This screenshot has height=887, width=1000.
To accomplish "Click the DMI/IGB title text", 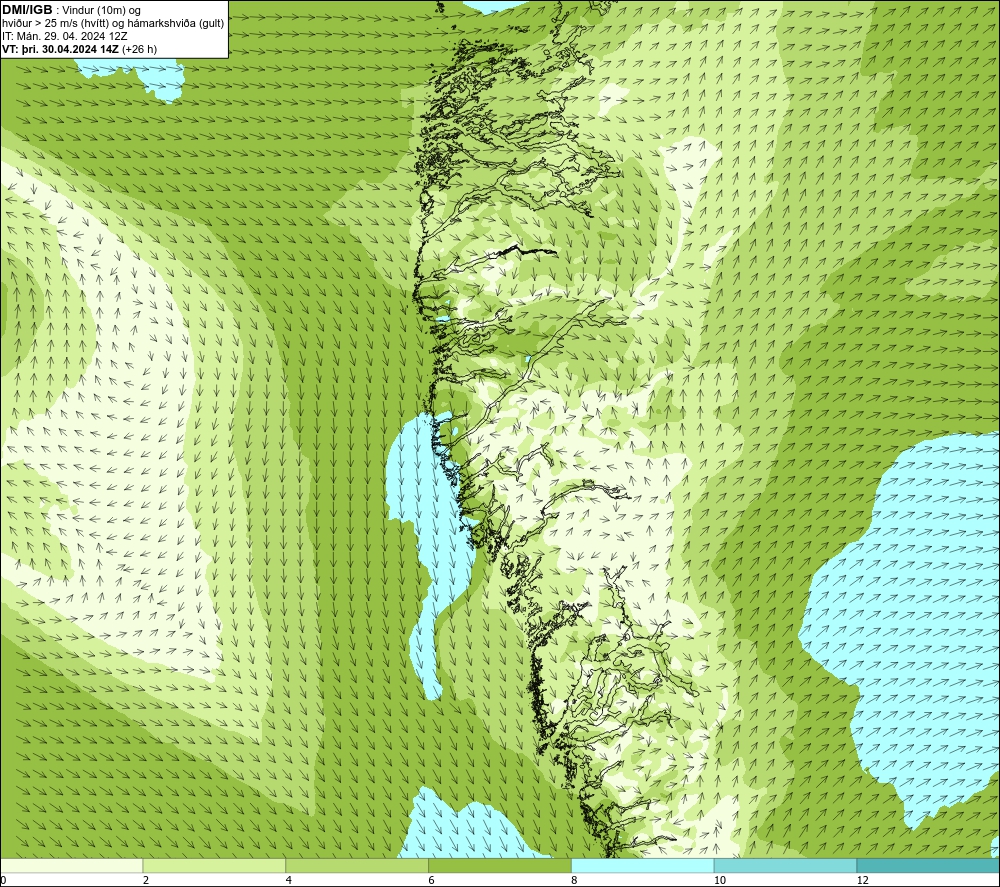I will pyautogui.click(x=27, y=10).
